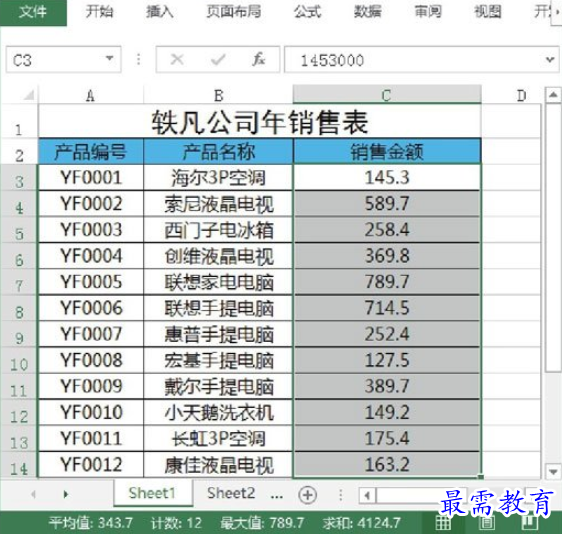Image resolution: width=562 pixels, height=534 pixels.
Task: Click the 销售金额 header cell
Action: [x=387, y=152]
